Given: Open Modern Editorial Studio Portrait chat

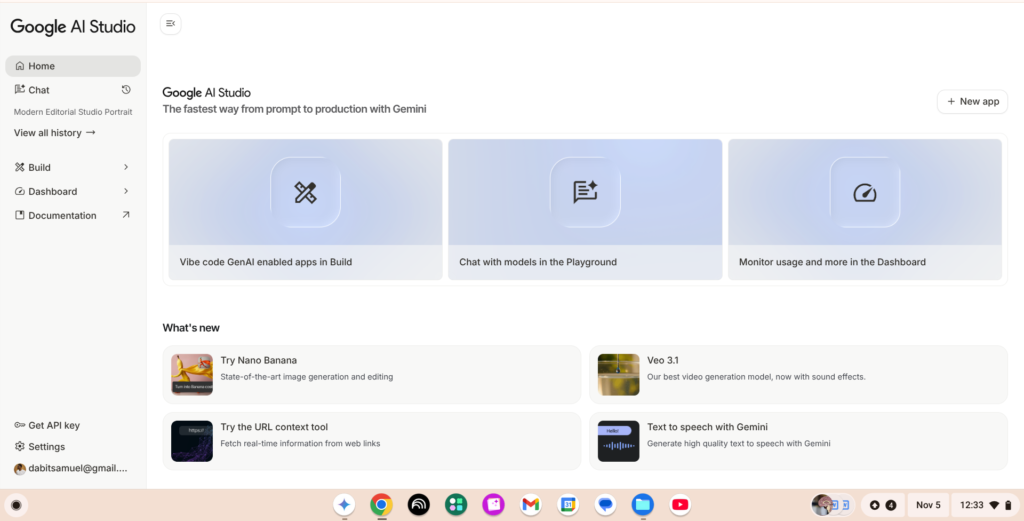Looking at the screenshot, I should (70, 112).
